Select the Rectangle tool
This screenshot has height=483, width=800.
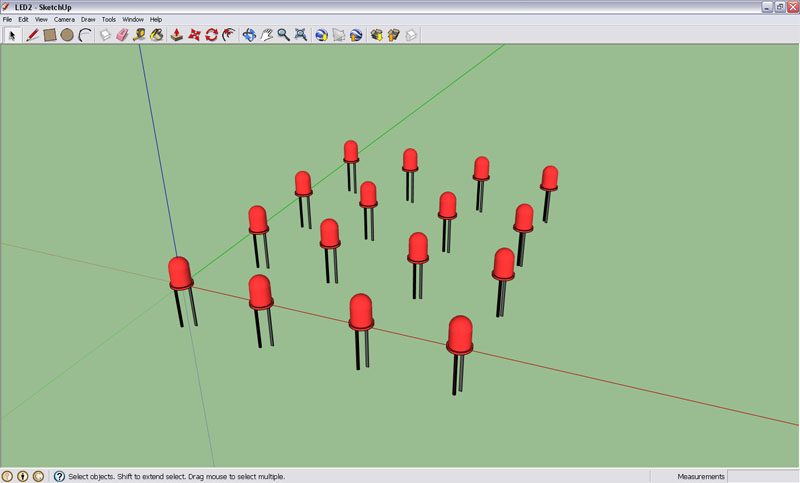[49, 35]
